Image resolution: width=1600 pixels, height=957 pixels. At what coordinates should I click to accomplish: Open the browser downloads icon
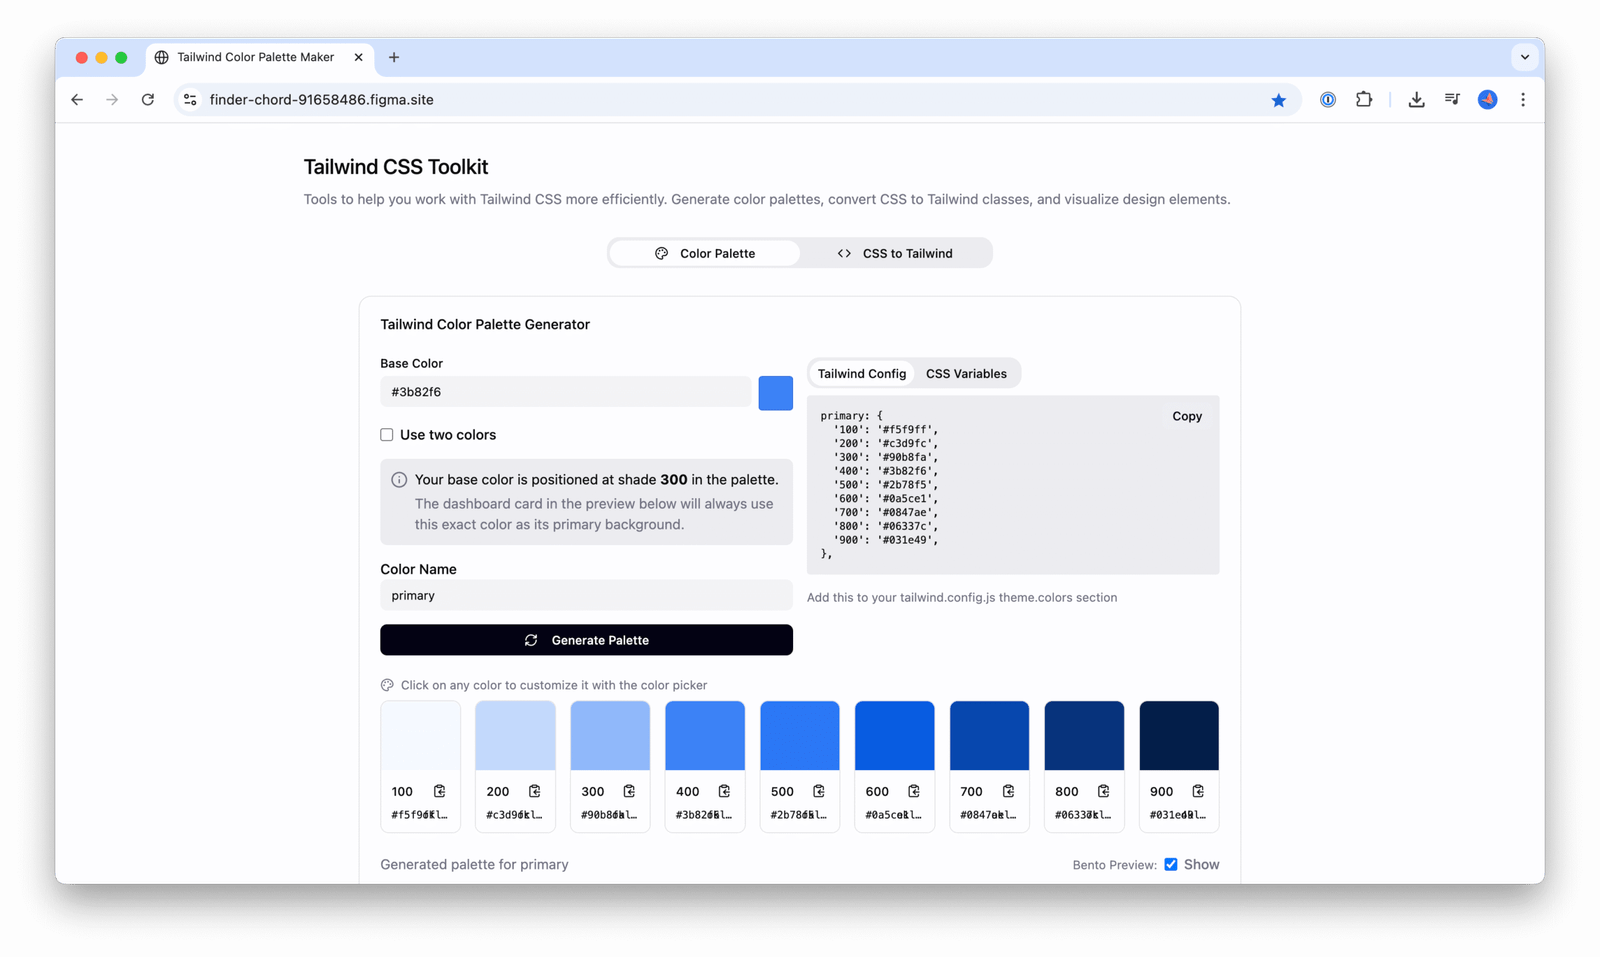[1416, 100]
